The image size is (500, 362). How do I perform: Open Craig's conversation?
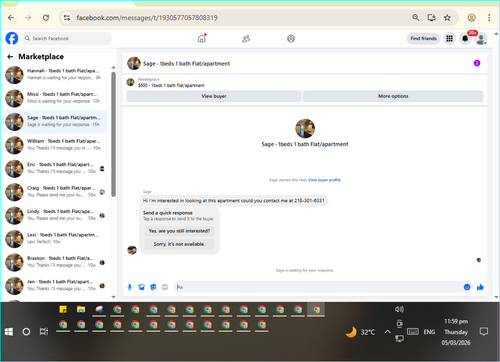[x=55, y=192]
